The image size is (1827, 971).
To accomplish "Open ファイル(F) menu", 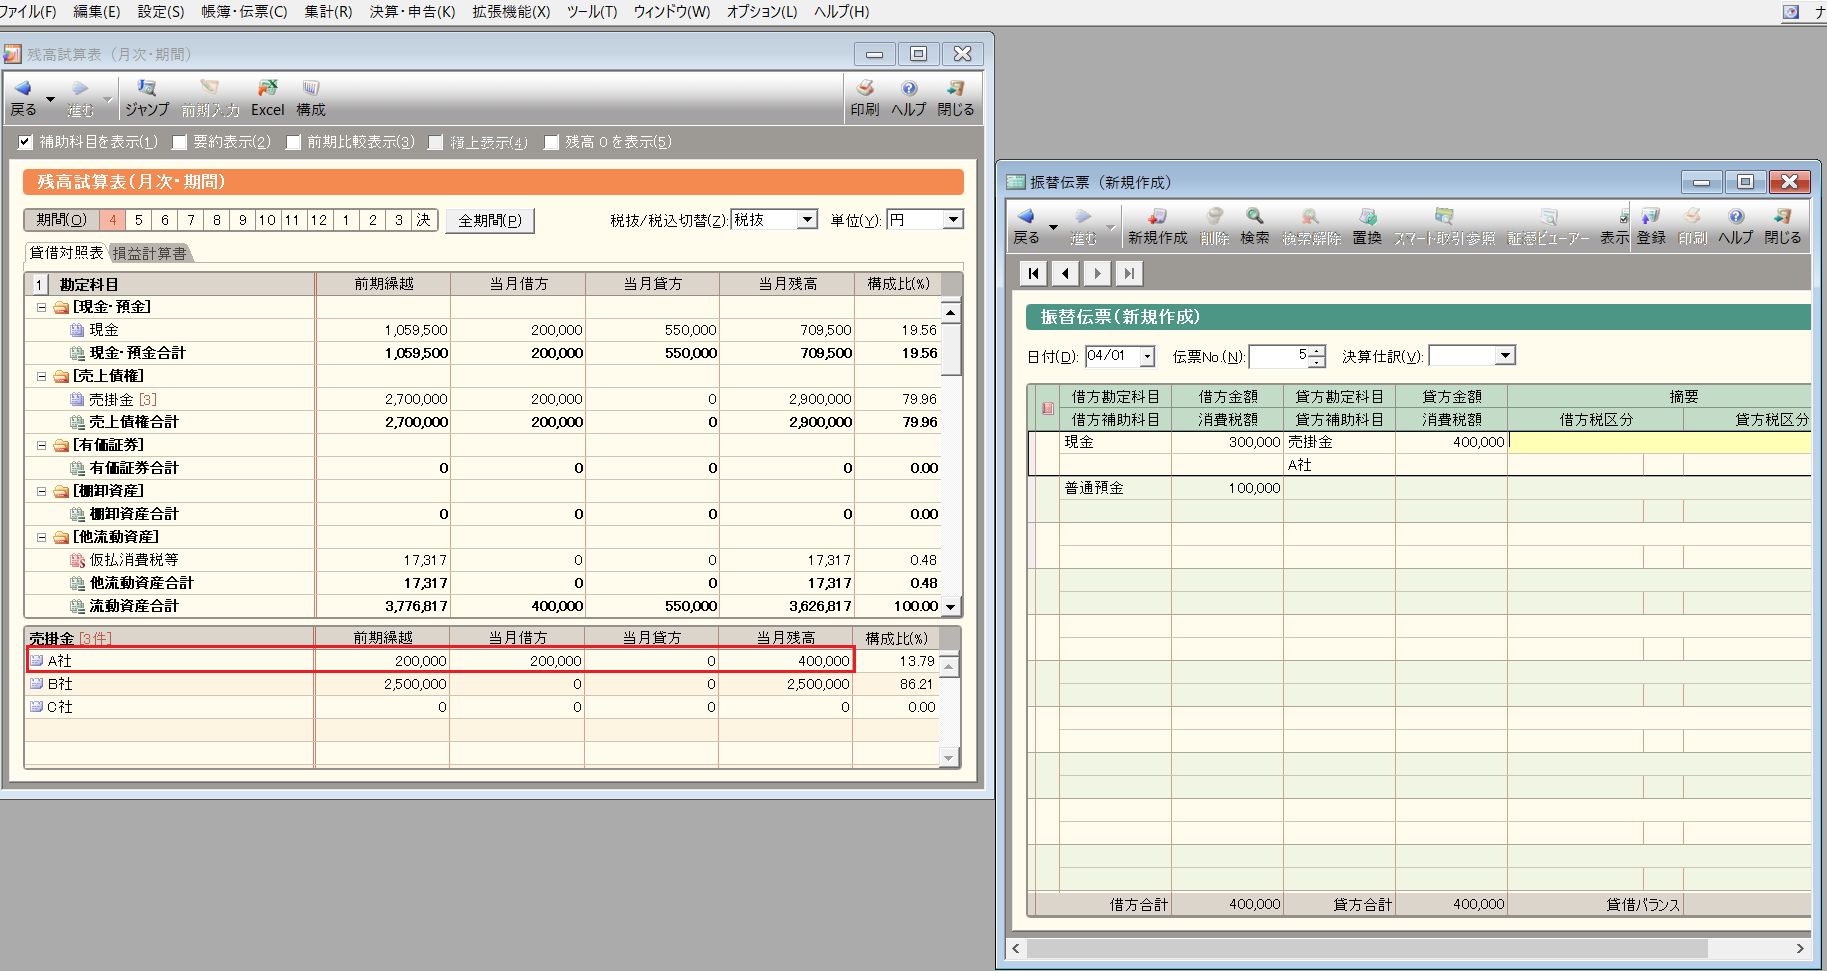I will 28,11.
